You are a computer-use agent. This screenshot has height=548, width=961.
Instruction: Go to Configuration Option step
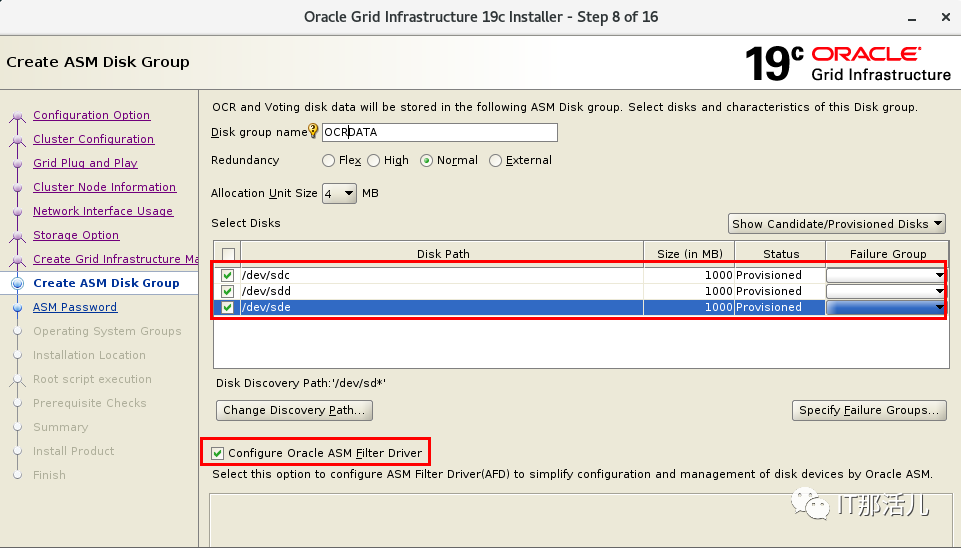pyautogui.click(x=91, y=115)
